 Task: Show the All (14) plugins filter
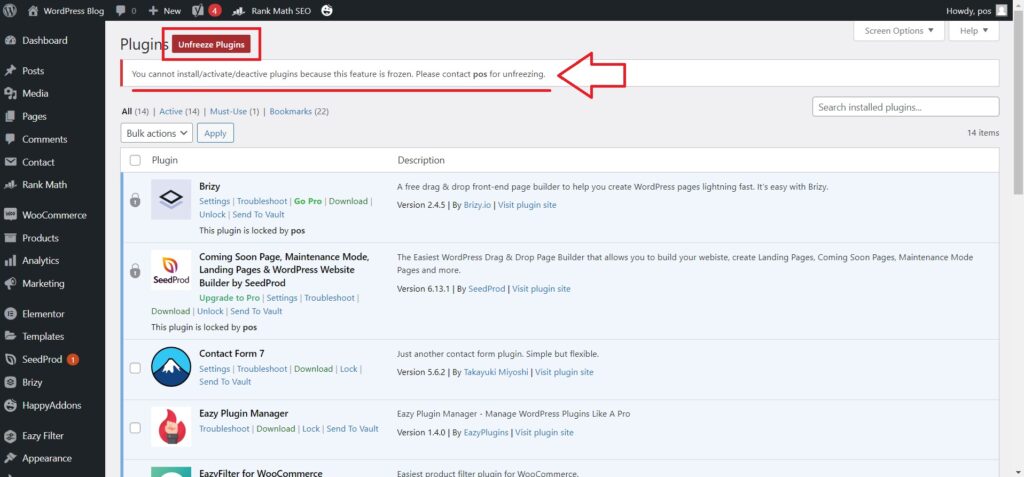coord(135,112)
